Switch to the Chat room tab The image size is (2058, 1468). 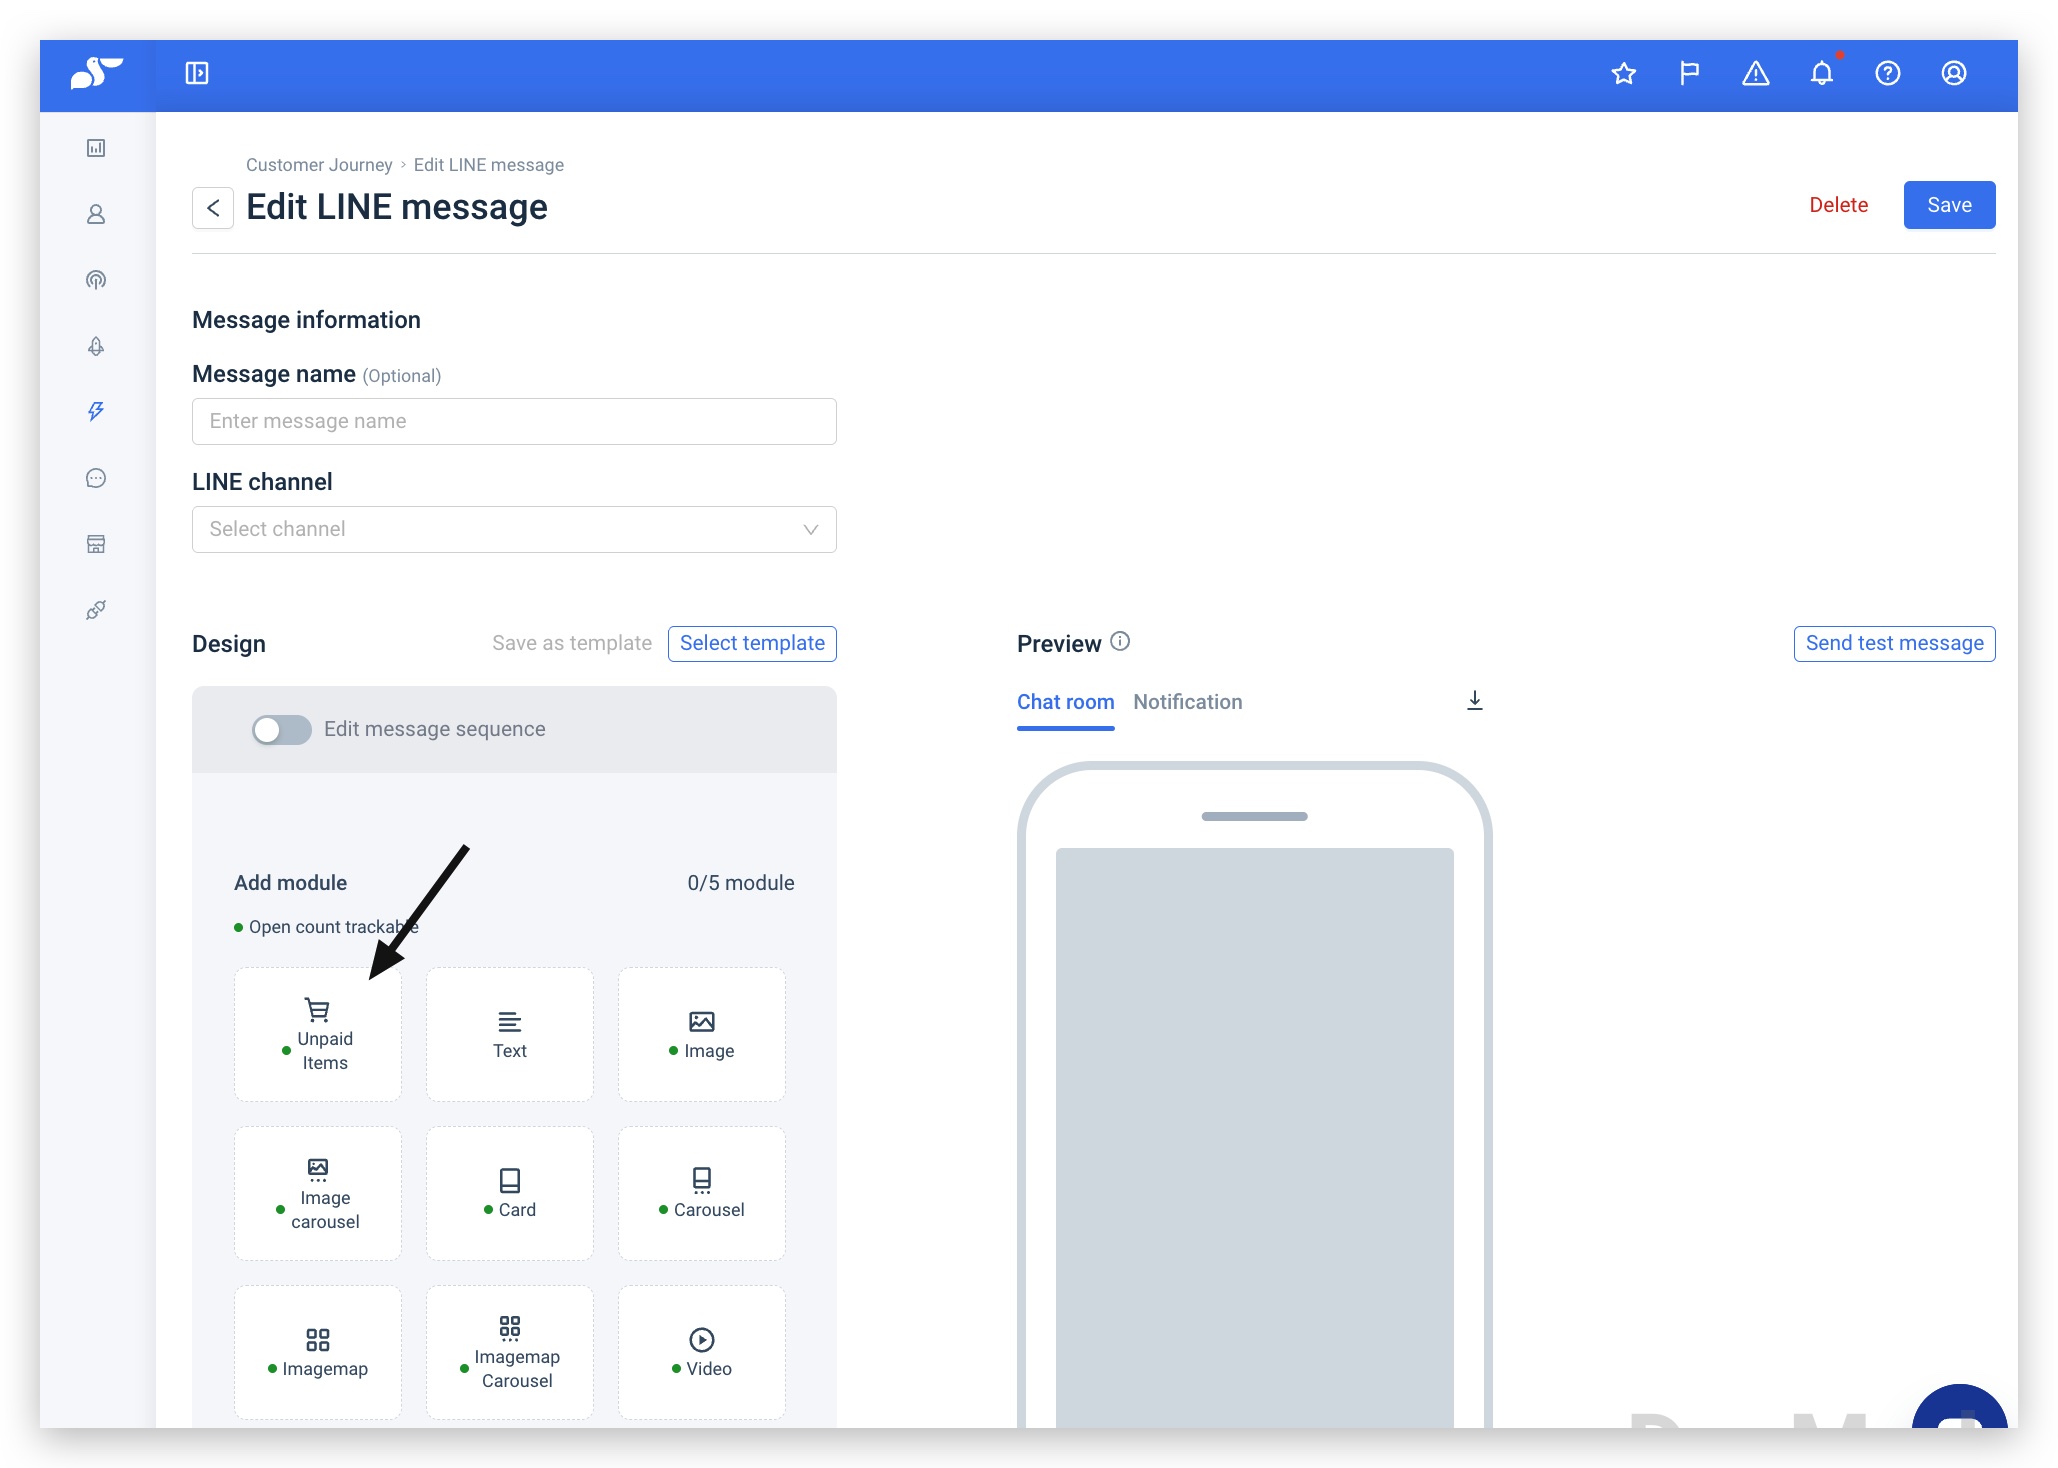(x=1065, y=702)
